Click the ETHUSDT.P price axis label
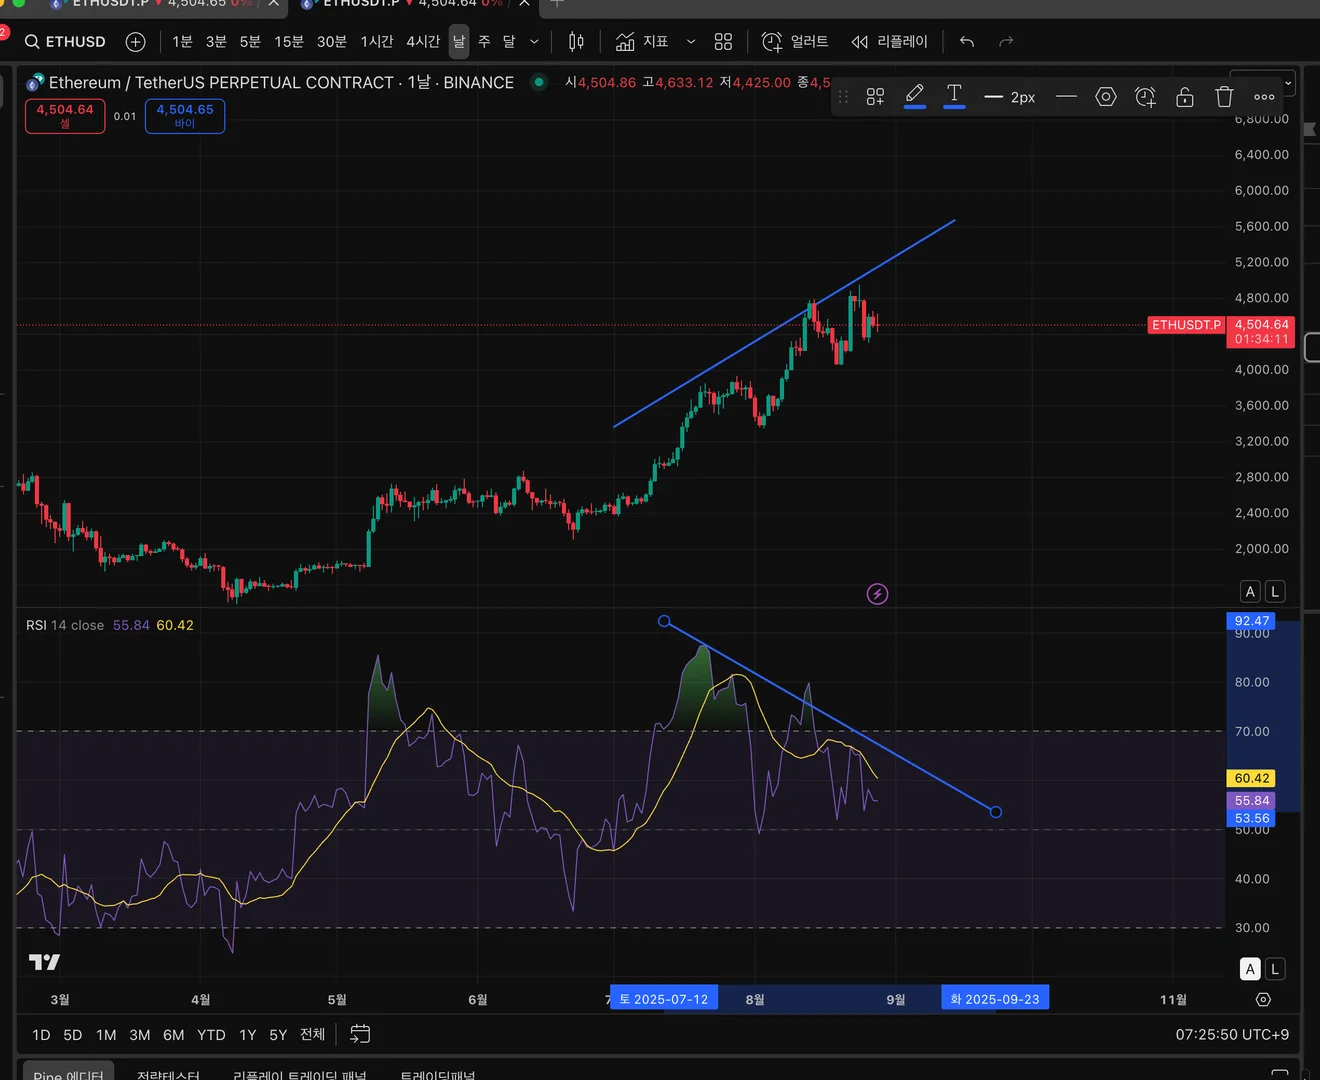 [x=1186, y=325]
